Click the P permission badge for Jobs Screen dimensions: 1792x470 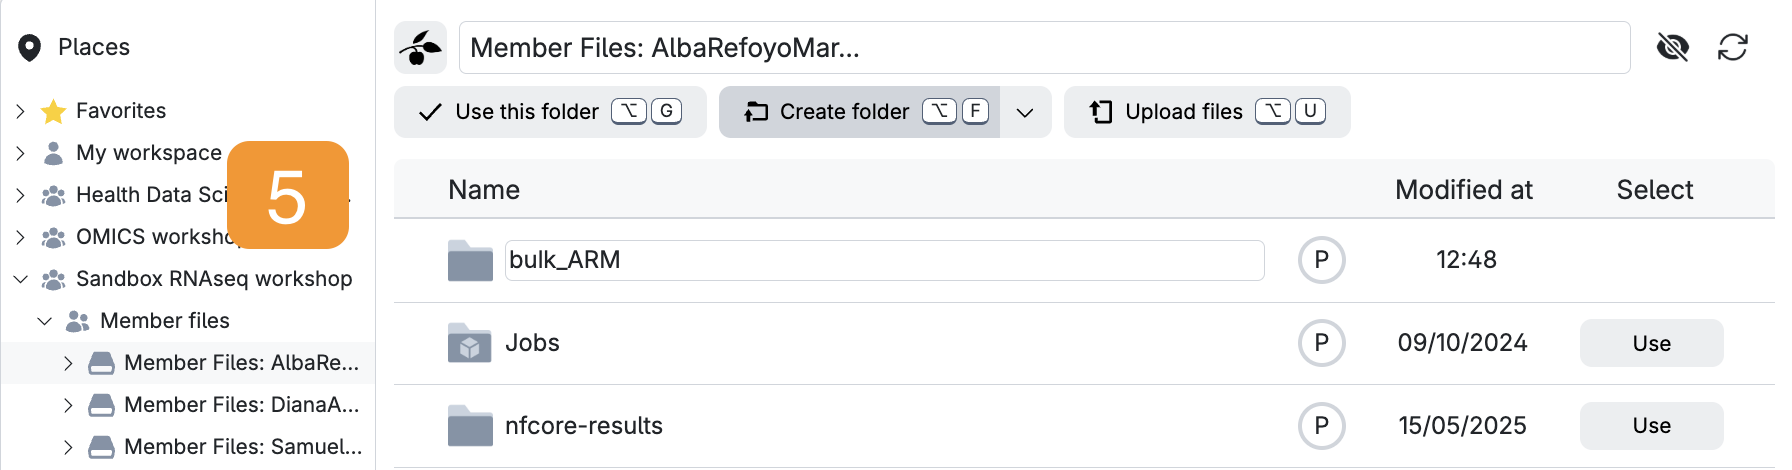point(1321,343)
